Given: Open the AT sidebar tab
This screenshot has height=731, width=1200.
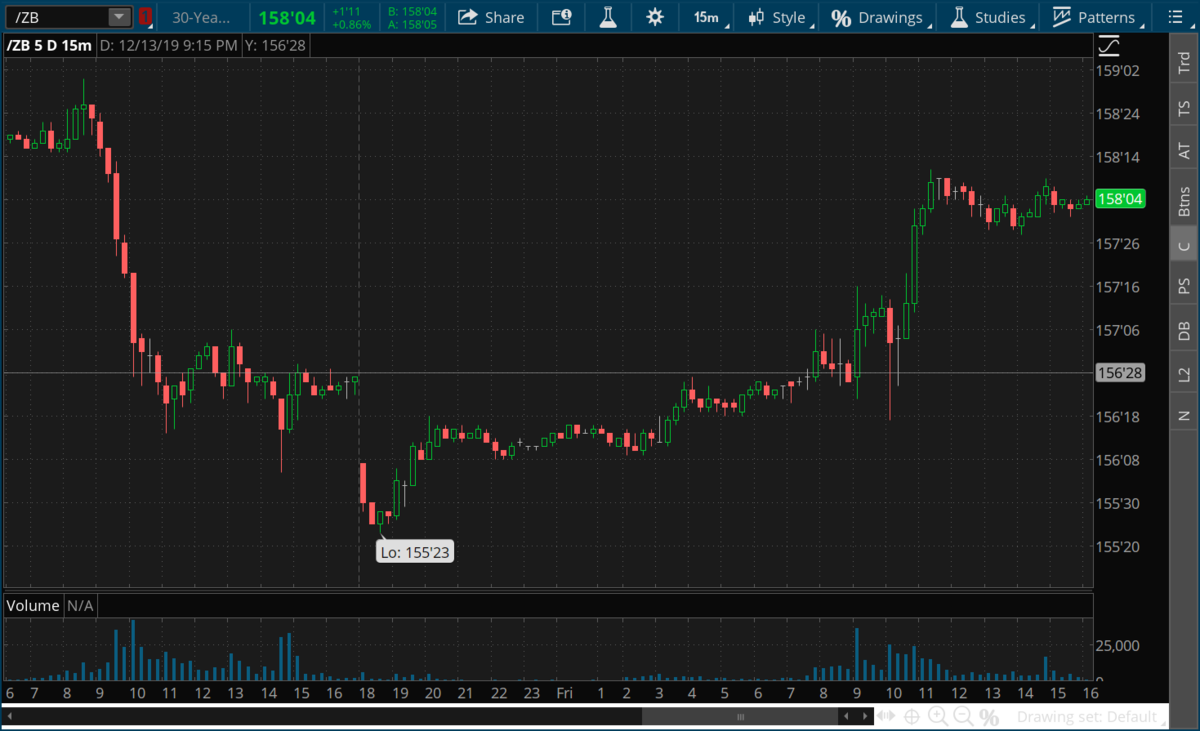Looking at the screenshot, I should pos(1184,150).
